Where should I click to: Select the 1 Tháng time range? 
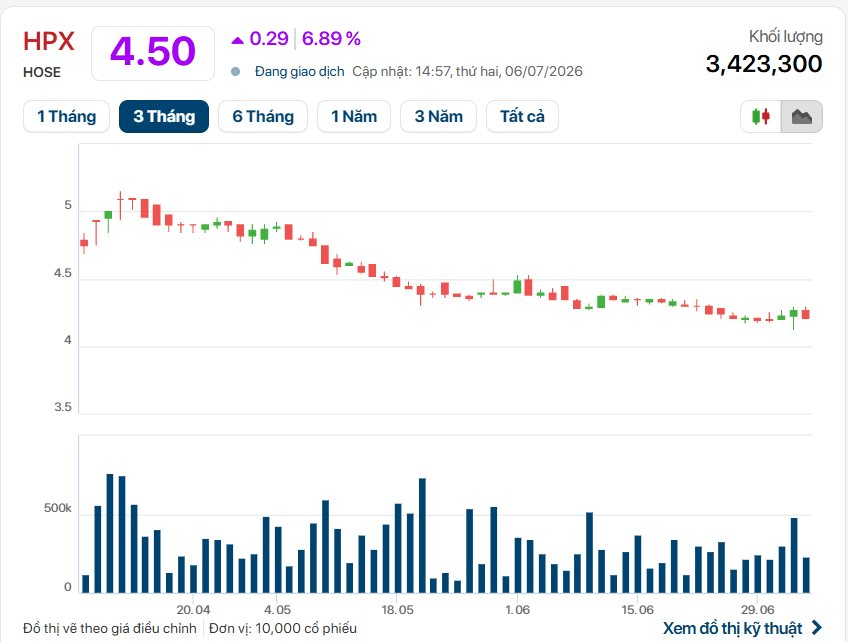pyautogui.click(x=67, y=116)
